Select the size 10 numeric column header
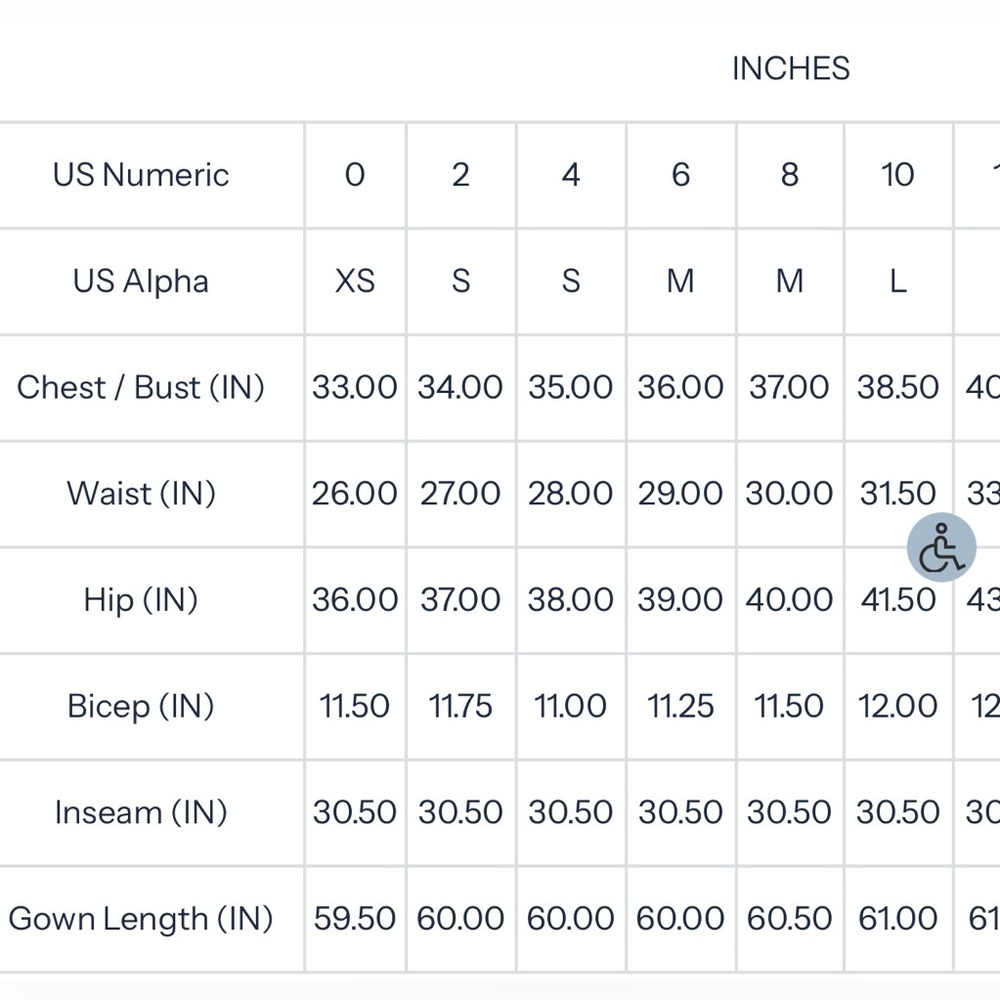Image resolution: width=1000 pixels, height=1000 pixels. pyautogui.click(x=898, y=175)
